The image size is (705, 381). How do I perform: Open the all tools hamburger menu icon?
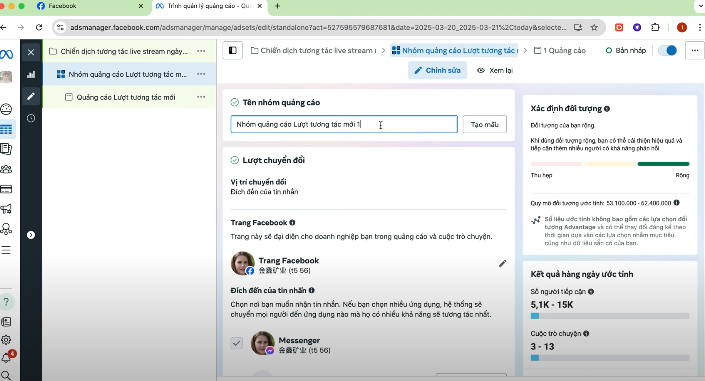(x=6, y=250)
